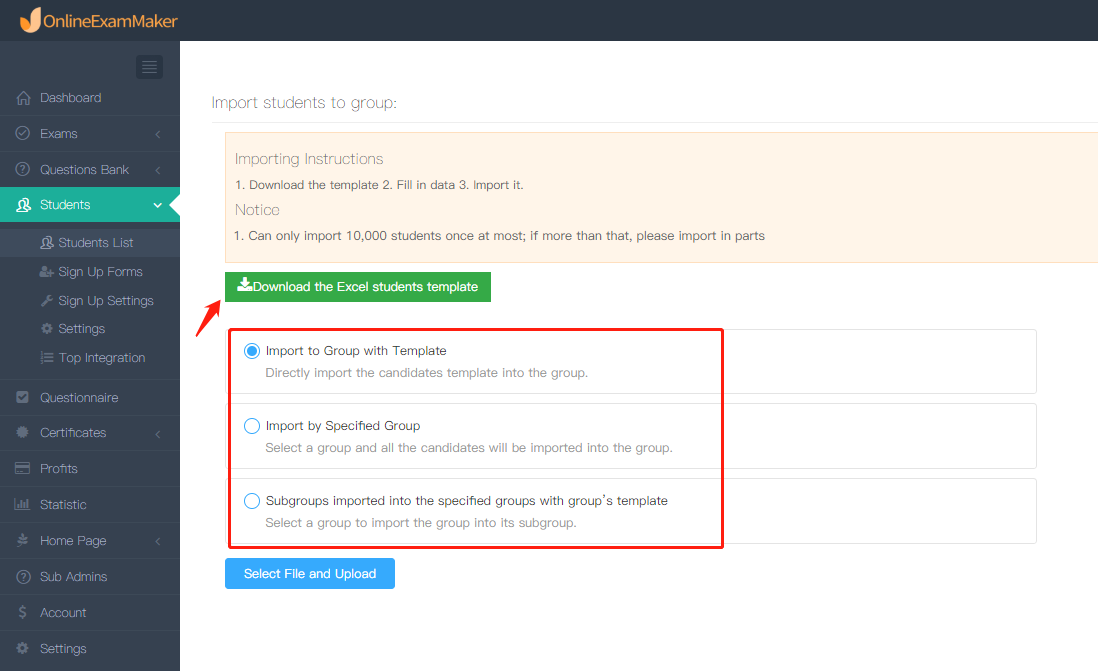
Task: Expand the Home Page menu arrow
Action: (x=157, y=541)
